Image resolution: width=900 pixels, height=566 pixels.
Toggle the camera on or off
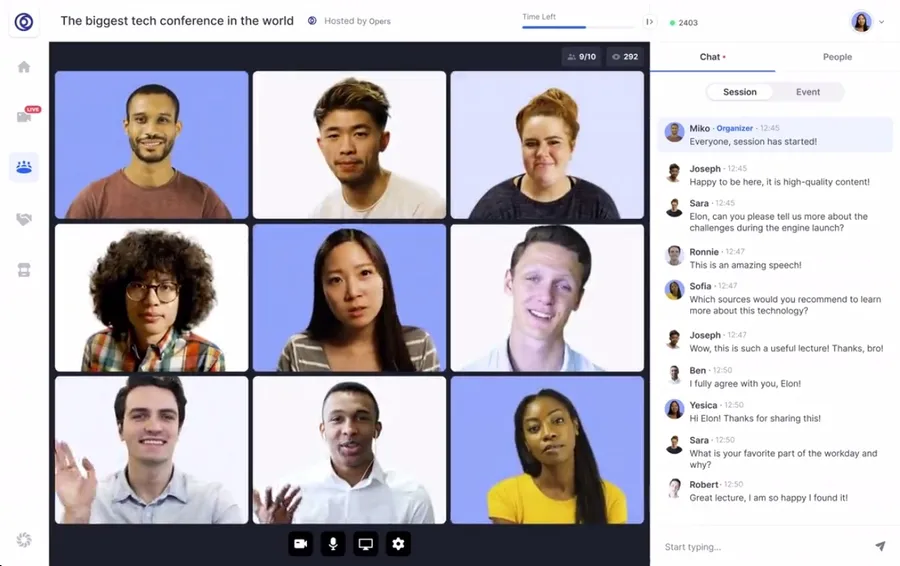(301, 544)
